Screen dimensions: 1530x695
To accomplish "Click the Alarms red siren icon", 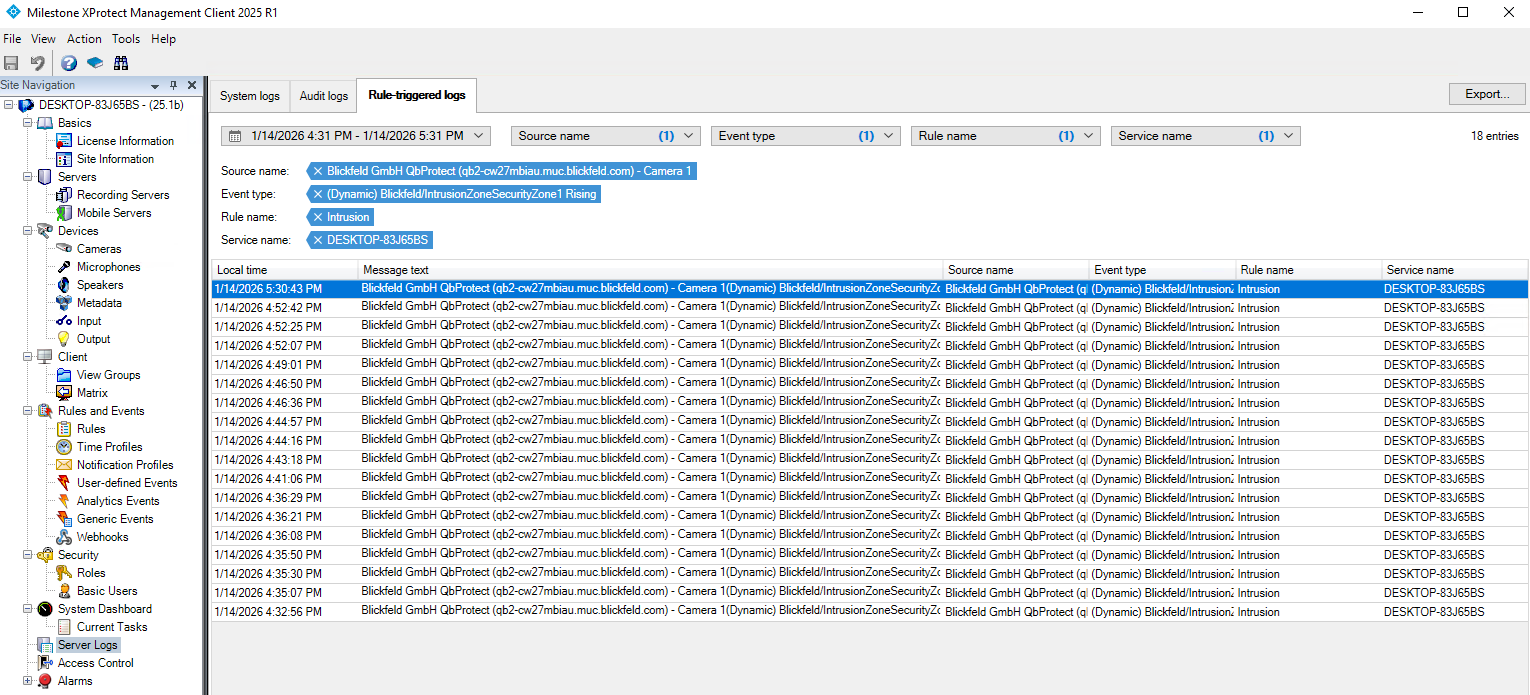I will (45, 681).
